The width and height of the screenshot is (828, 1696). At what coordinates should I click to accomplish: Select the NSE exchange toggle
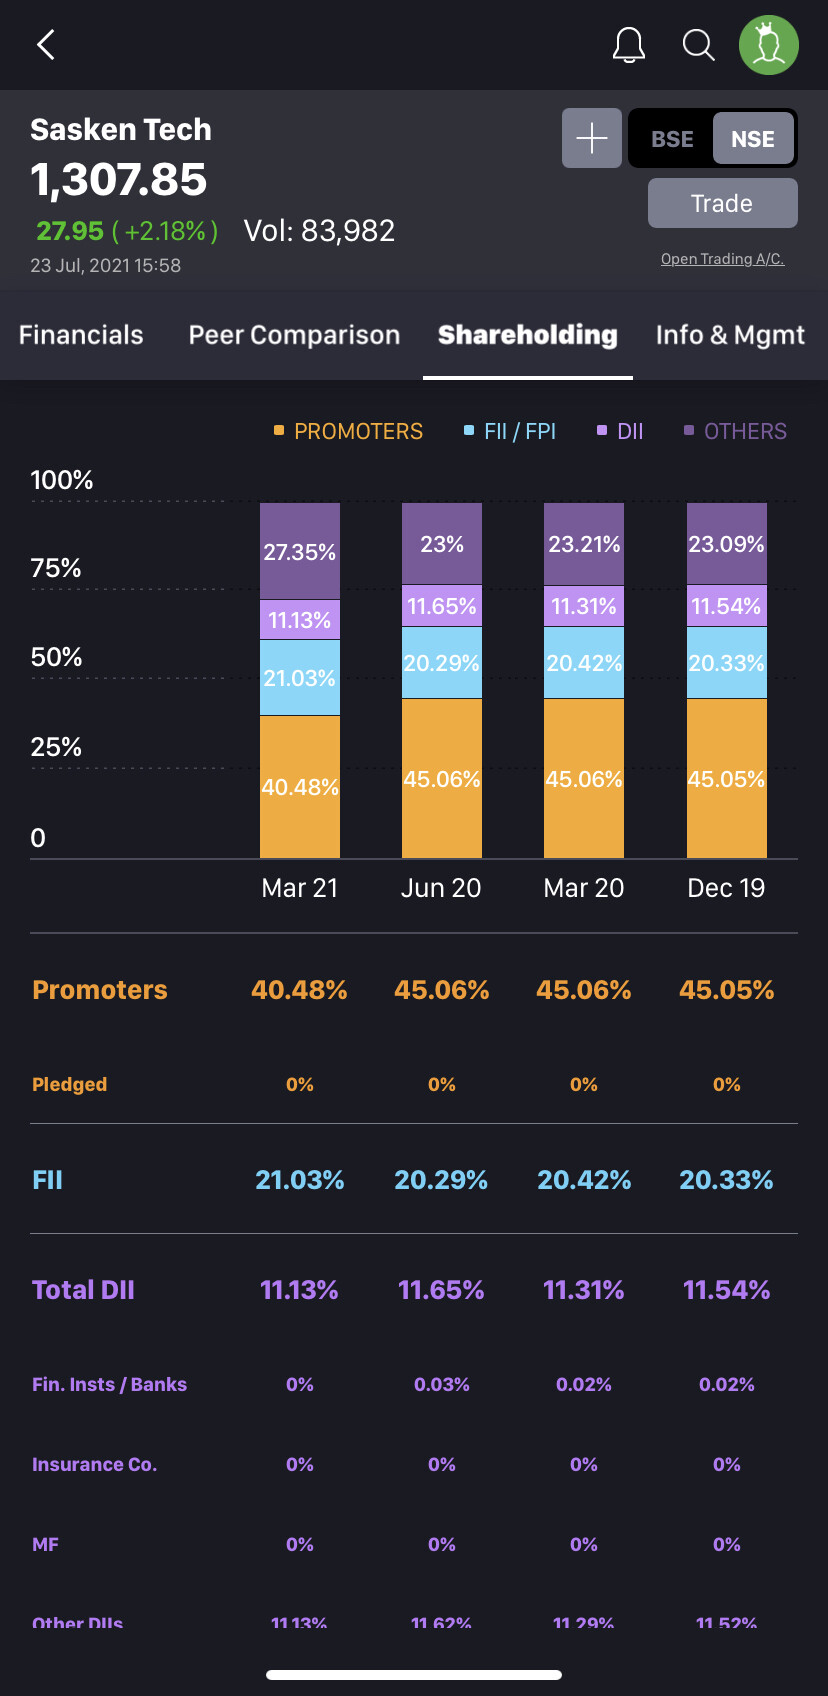(x=753, y=139)
